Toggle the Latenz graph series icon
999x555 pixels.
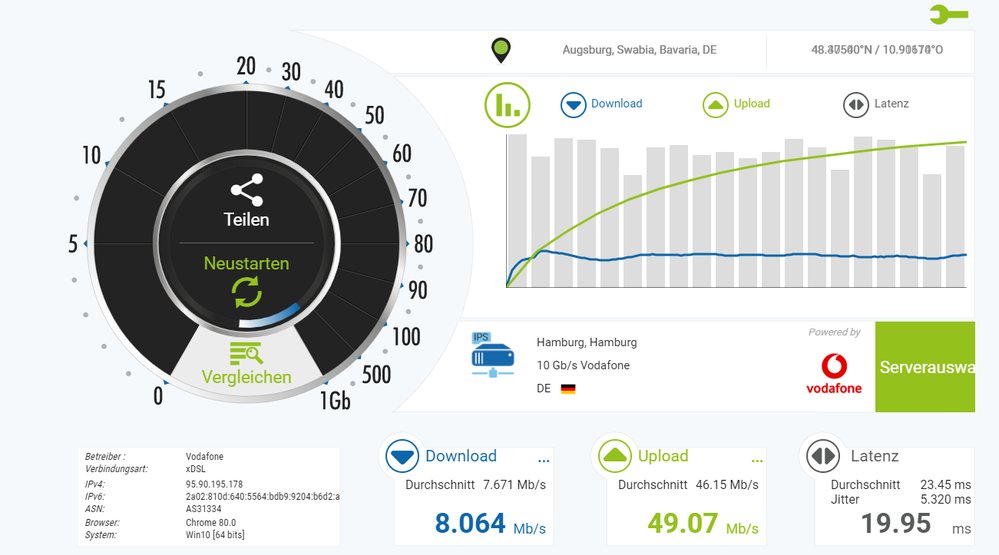(x=856, y=105)
